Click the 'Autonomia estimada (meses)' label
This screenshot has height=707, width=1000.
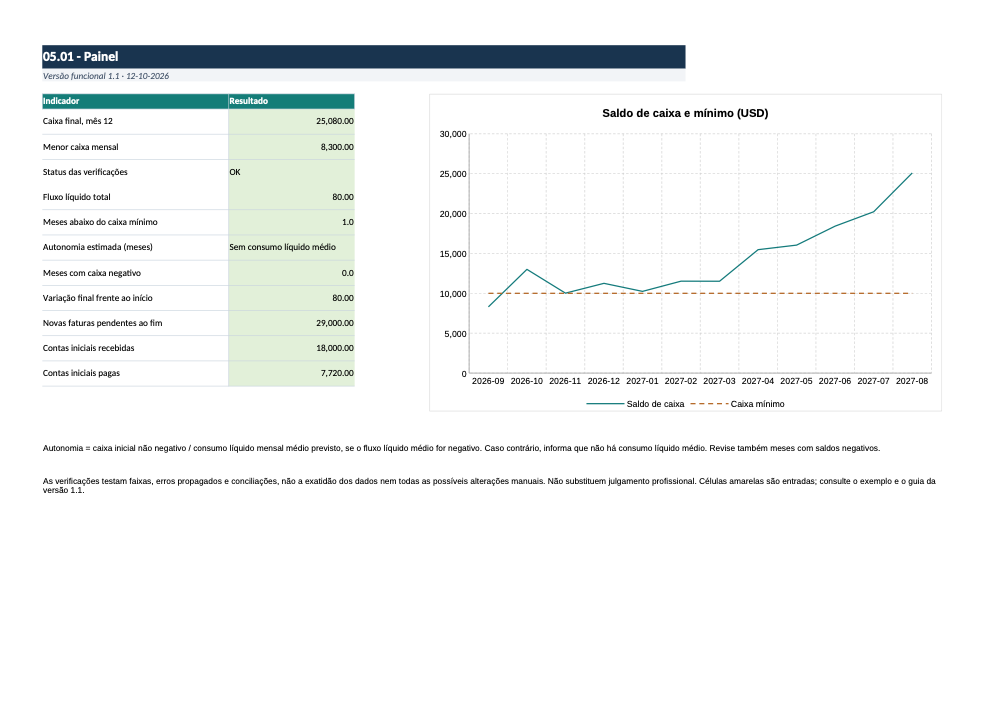tap(98, 247)
